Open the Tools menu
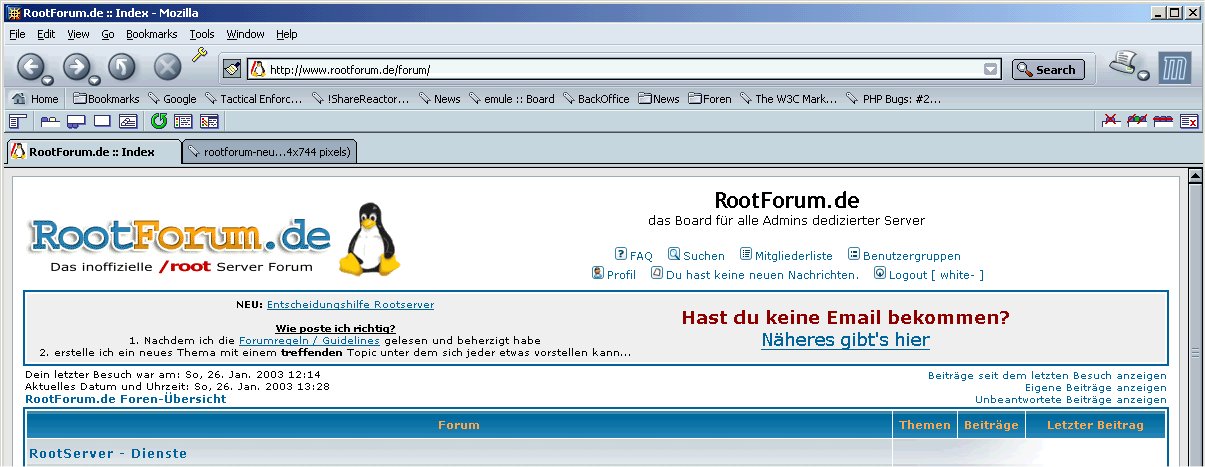 pyautogui.click(x=202, y=34)
